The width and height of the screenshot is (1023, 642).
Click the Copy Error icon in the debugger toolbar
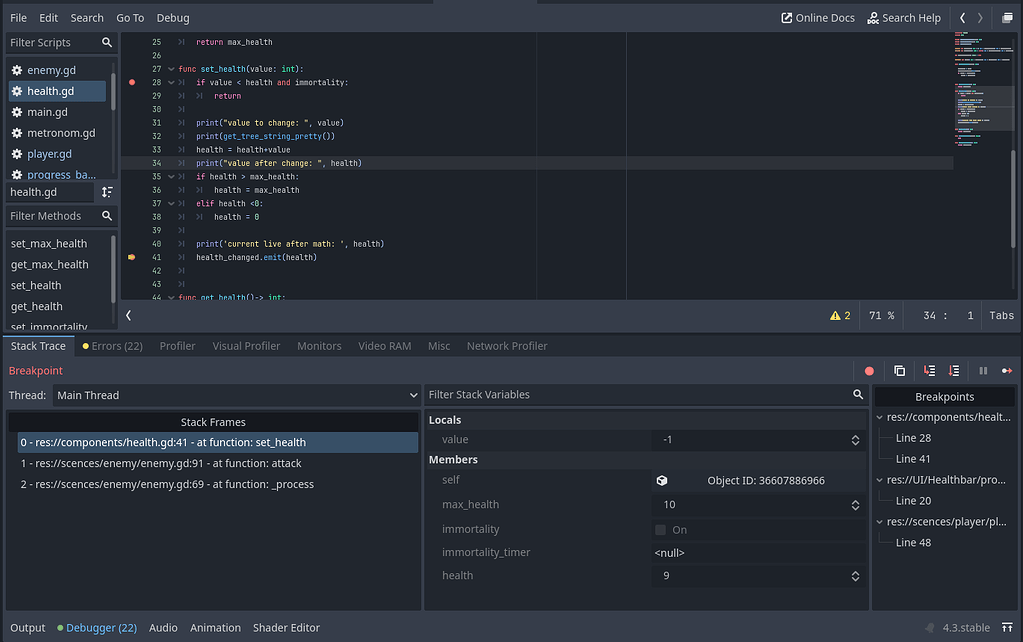click(x=899, y=370)
